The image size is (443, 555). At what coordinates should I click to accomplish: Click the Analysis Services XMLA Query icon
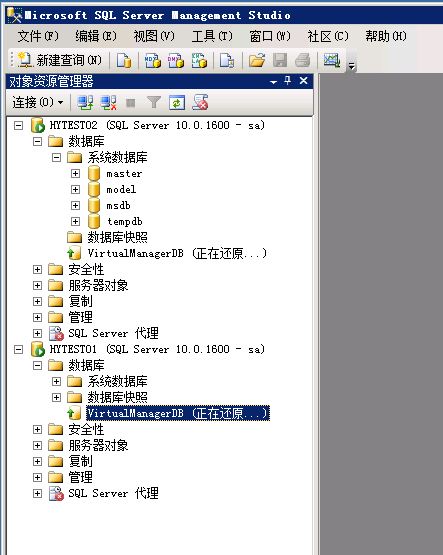click(199, 60)
